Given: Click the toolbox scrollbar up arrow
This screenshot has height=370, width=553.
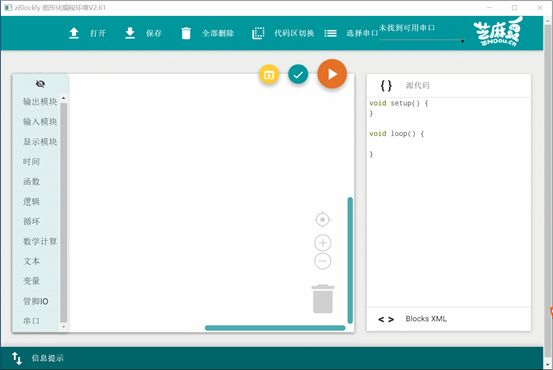Looking at the screenshot, I should click(63, 98).
